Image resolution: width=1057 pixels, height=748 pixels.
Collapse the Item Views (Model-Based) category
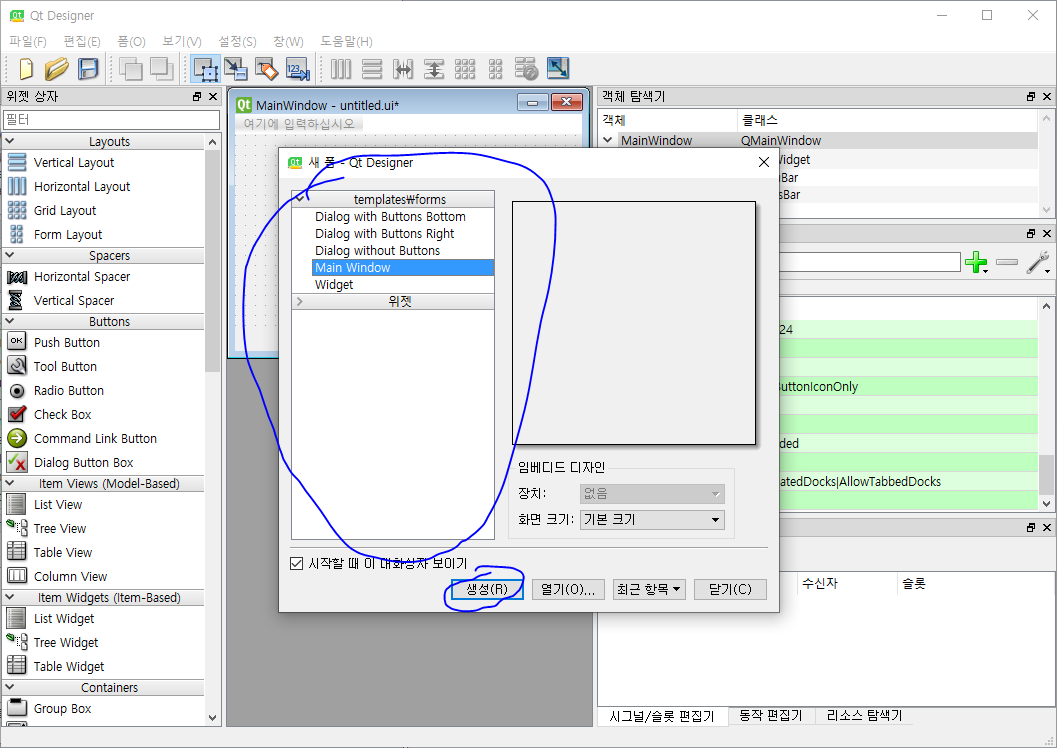10,483
